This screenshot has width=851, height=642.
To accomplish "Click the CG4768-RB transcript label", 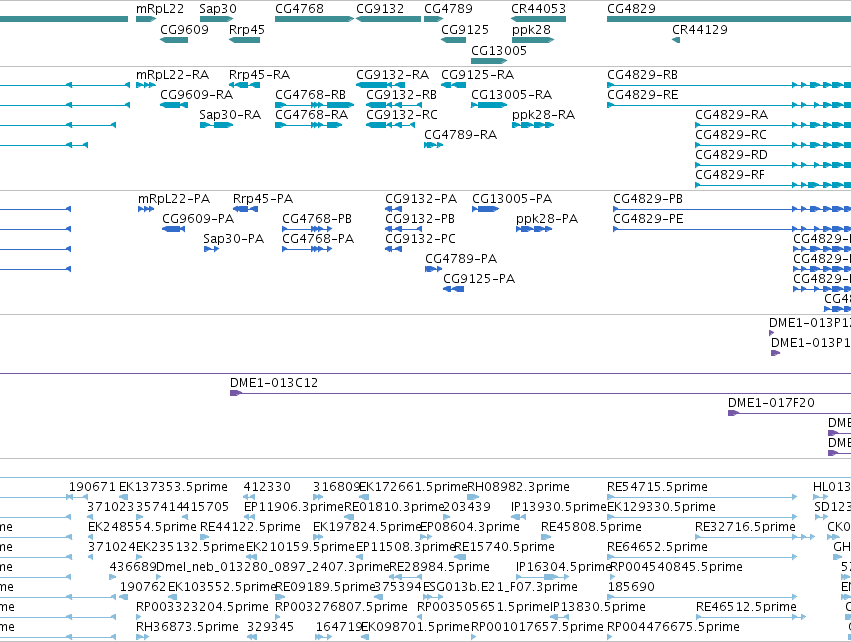I will pos(310,94).
